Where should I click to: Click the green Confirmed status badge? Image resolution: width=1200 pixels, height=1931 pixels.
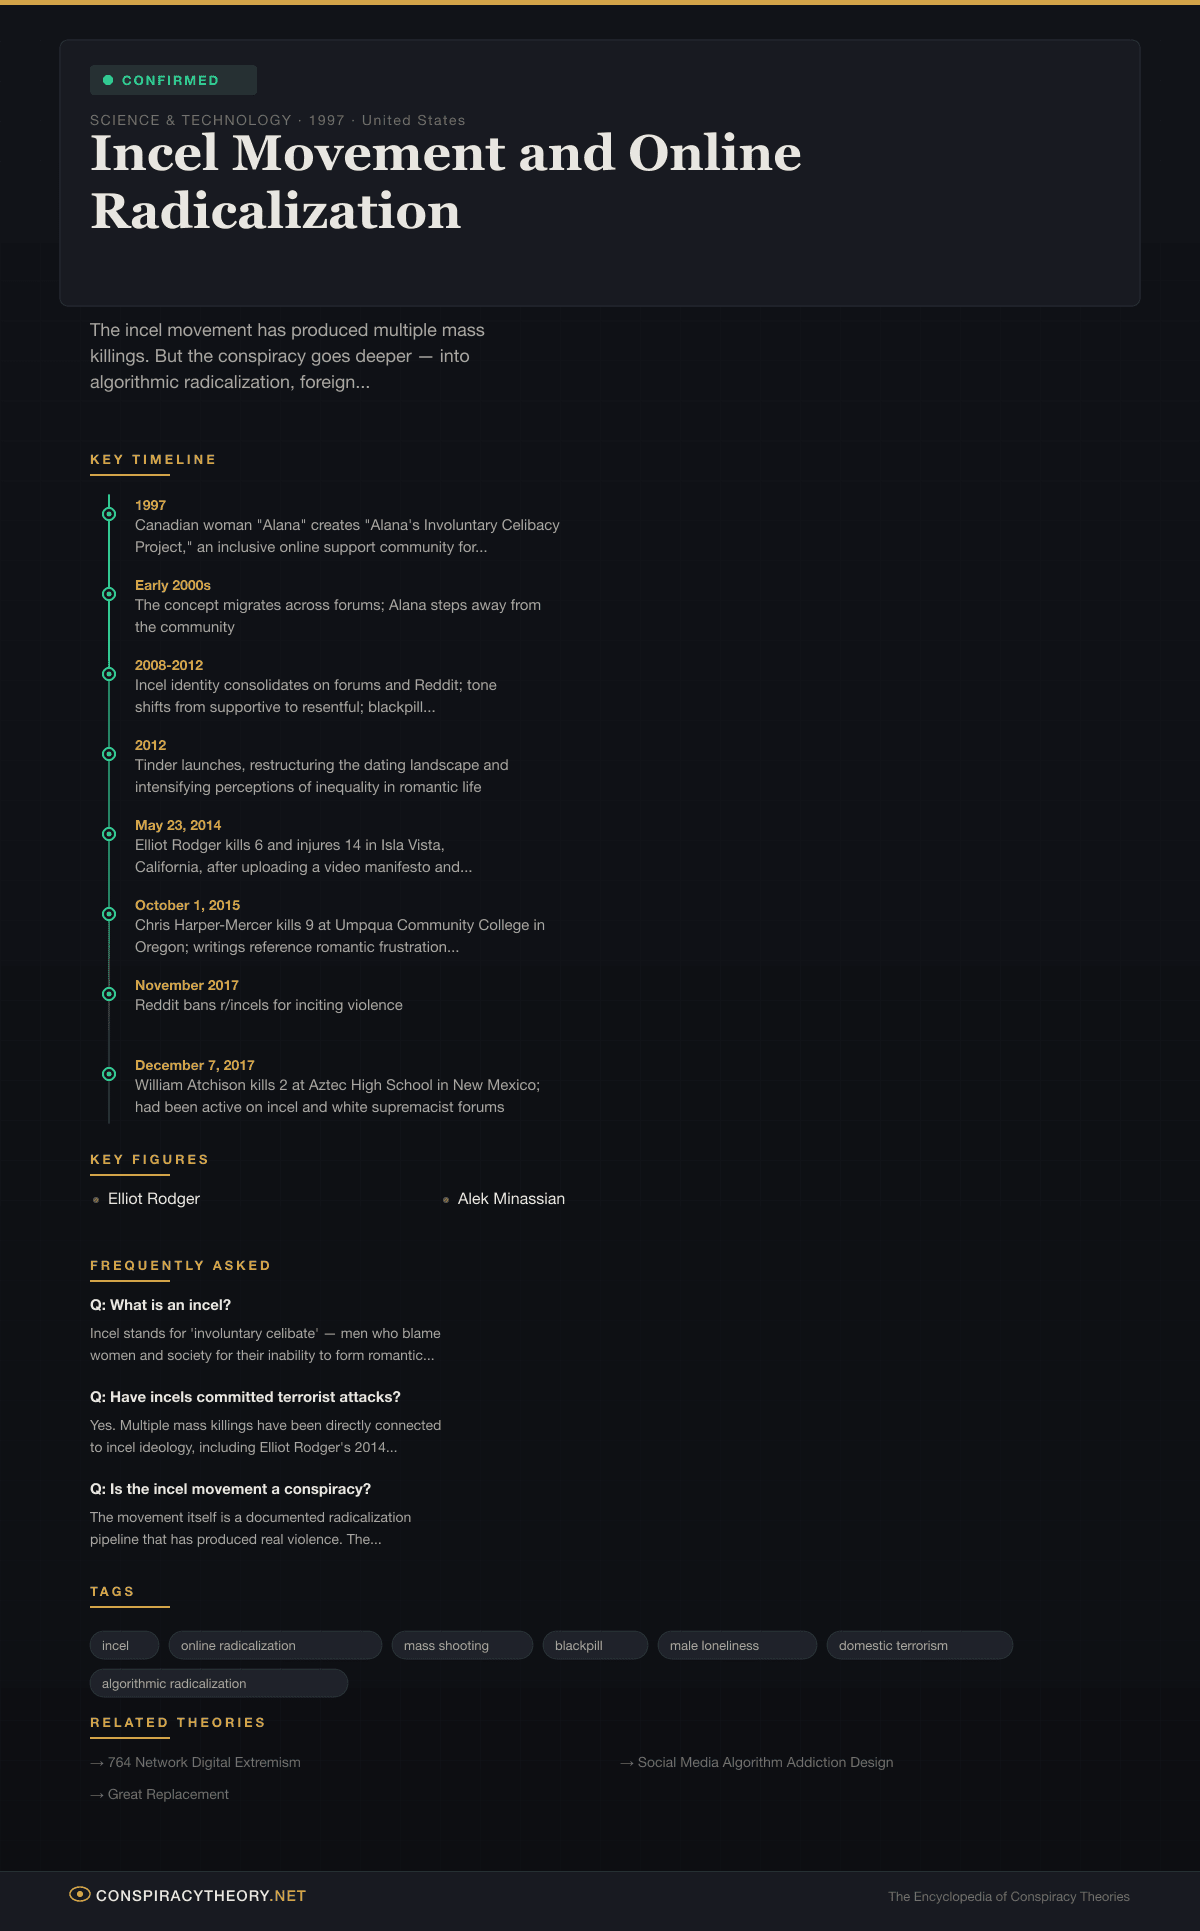pos(173,80)
